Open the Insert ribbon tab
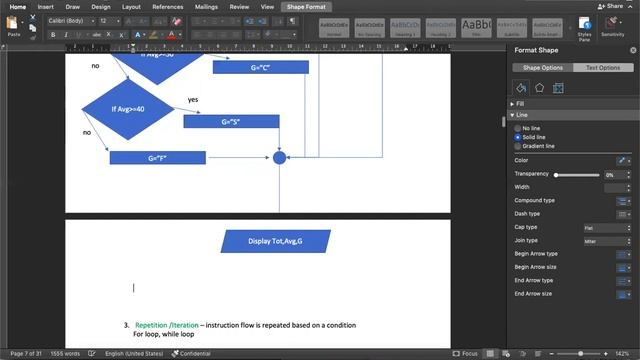640x360 pixels. 45,7
